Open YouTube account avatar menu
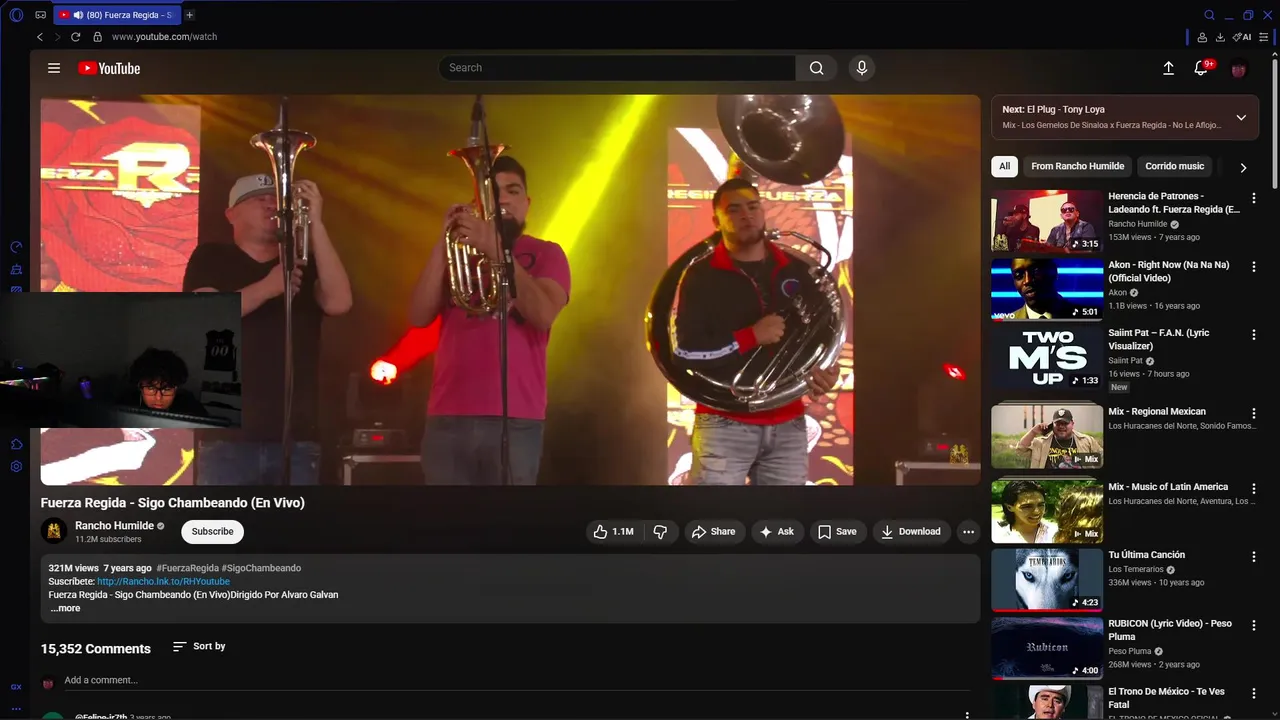Screen dimensions: 1280x720 (x=1239, y=69)
